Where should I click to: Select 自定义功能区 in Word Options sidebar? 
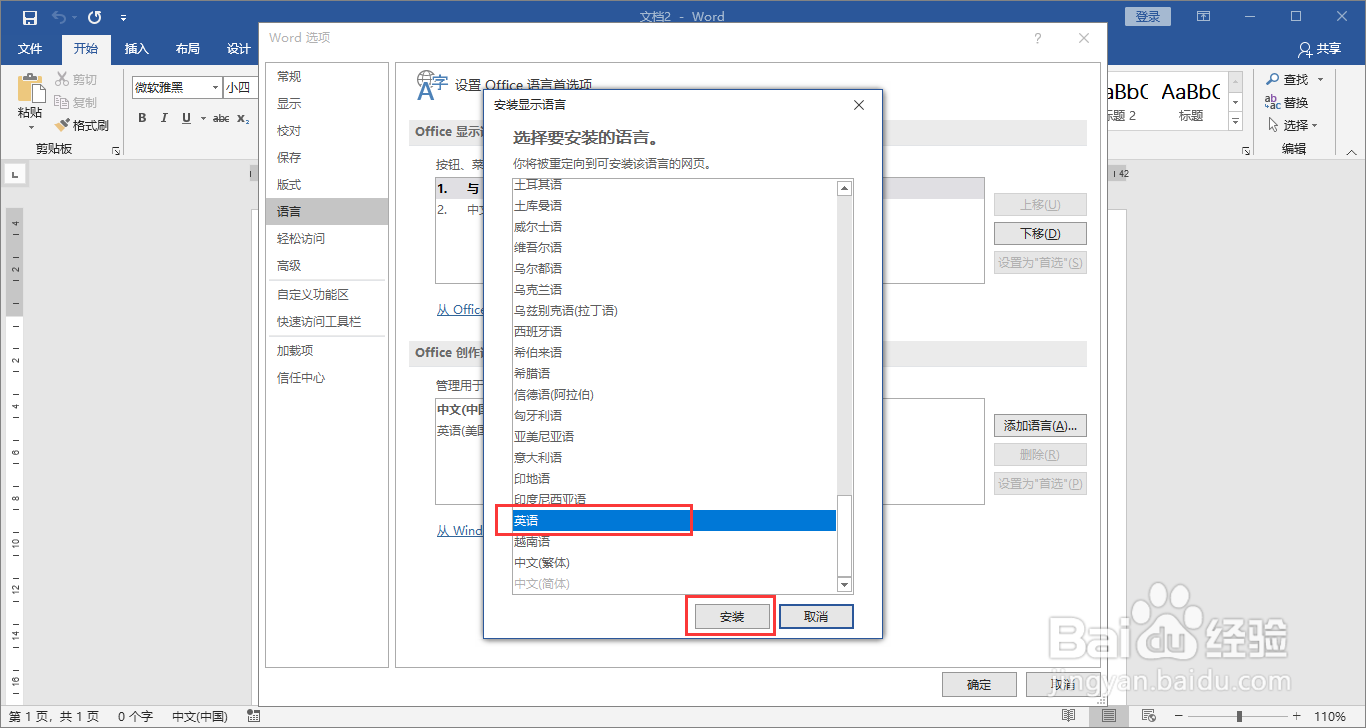pos(327,295)
